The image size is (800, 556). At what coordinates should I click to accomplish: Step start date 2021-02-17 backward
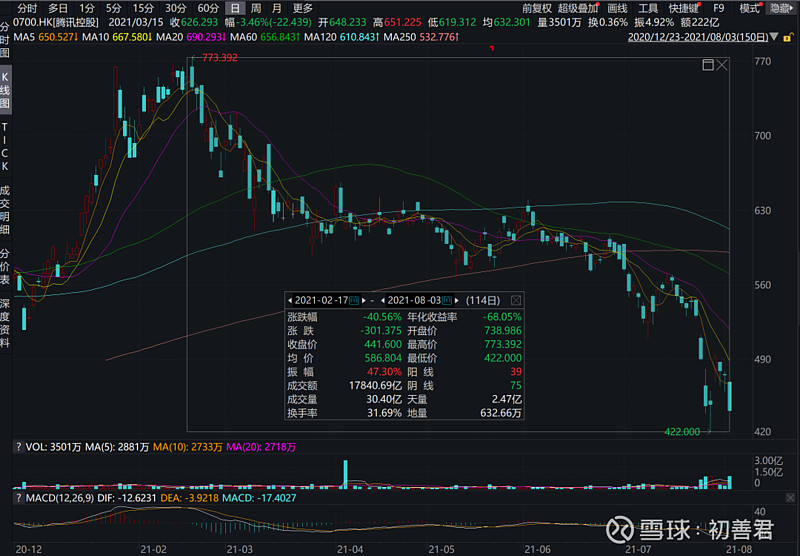tap(290, 300)
